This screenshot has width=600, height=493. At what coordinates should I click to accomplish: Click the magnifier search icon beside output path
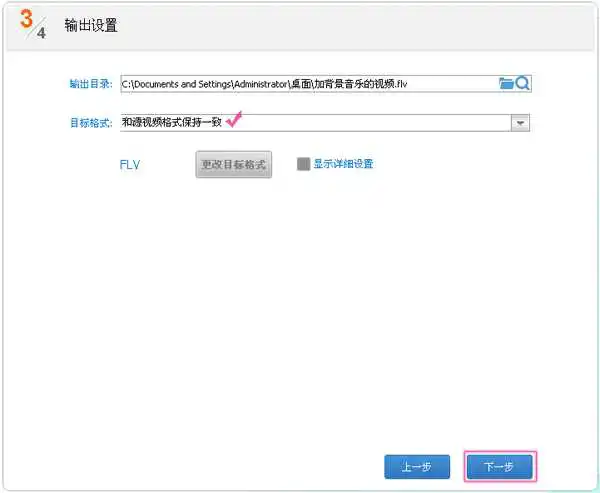pyautogui.click(x=522, y=83)
